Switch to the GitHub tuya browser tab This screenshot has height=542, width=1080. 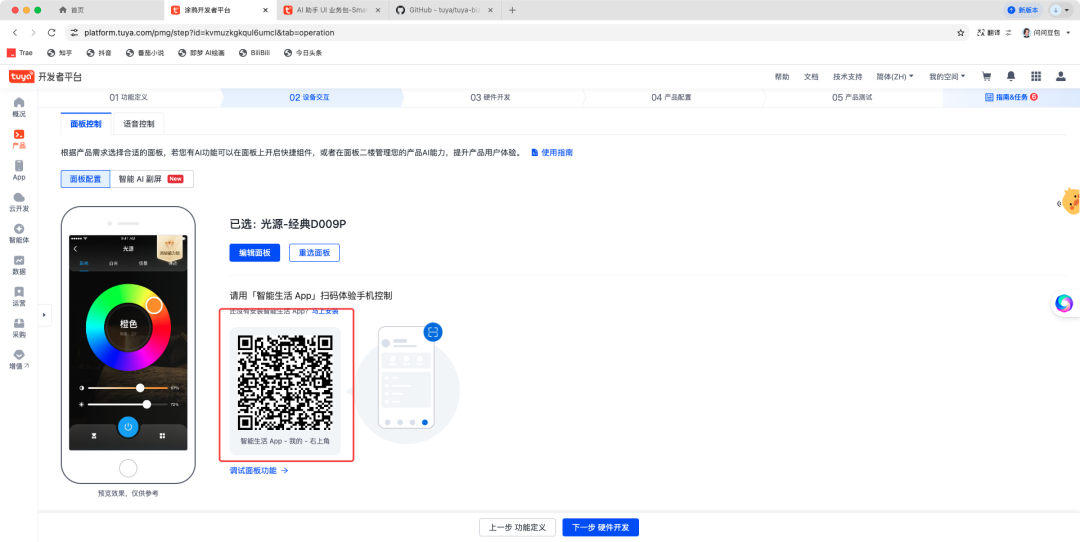(x=445, y=10)
